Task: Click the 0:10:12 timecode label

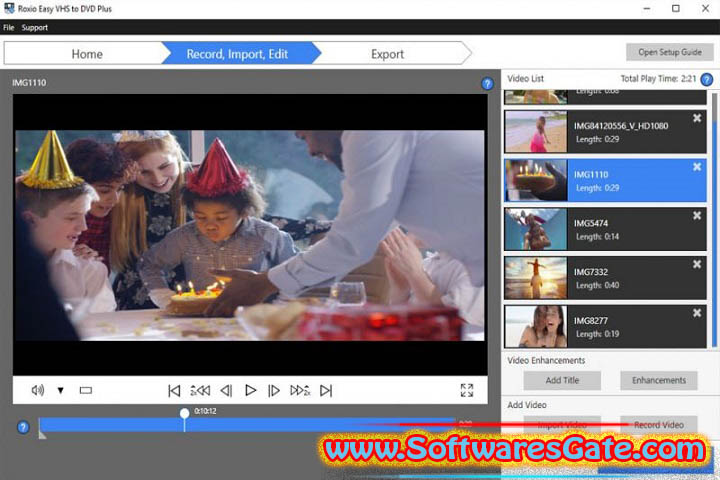Action: click(205, 411)
